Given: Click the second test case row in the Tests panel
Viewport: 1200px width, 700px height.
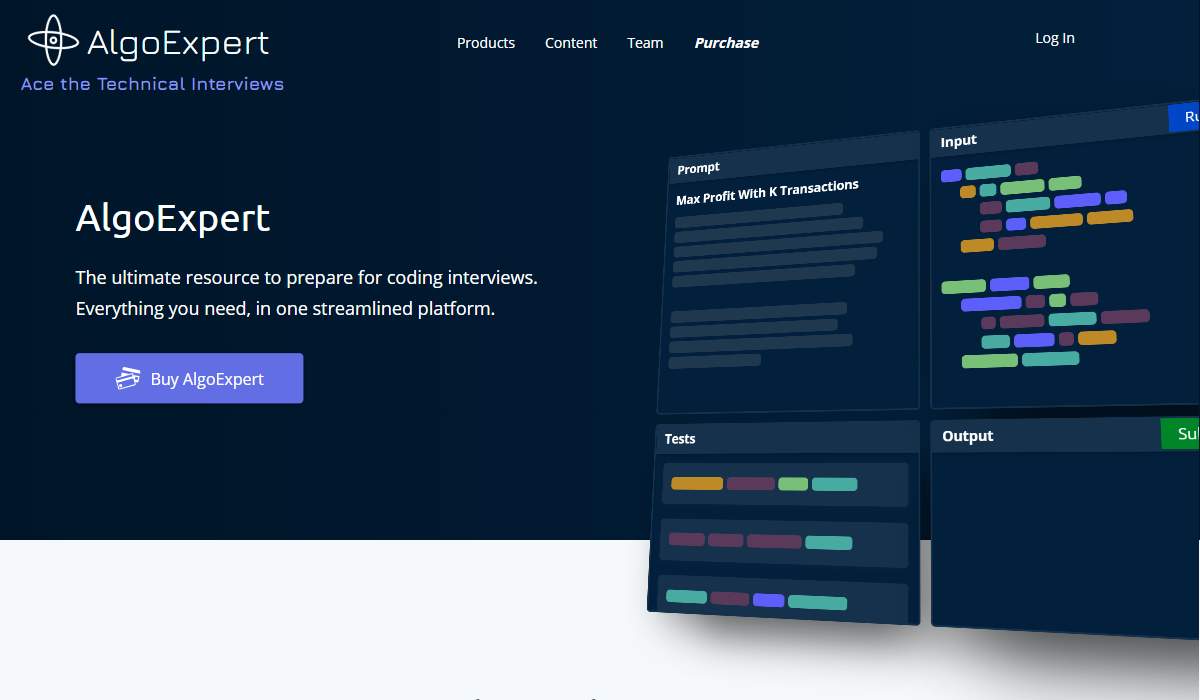Looking at the screenshot, I should [784, 541].
